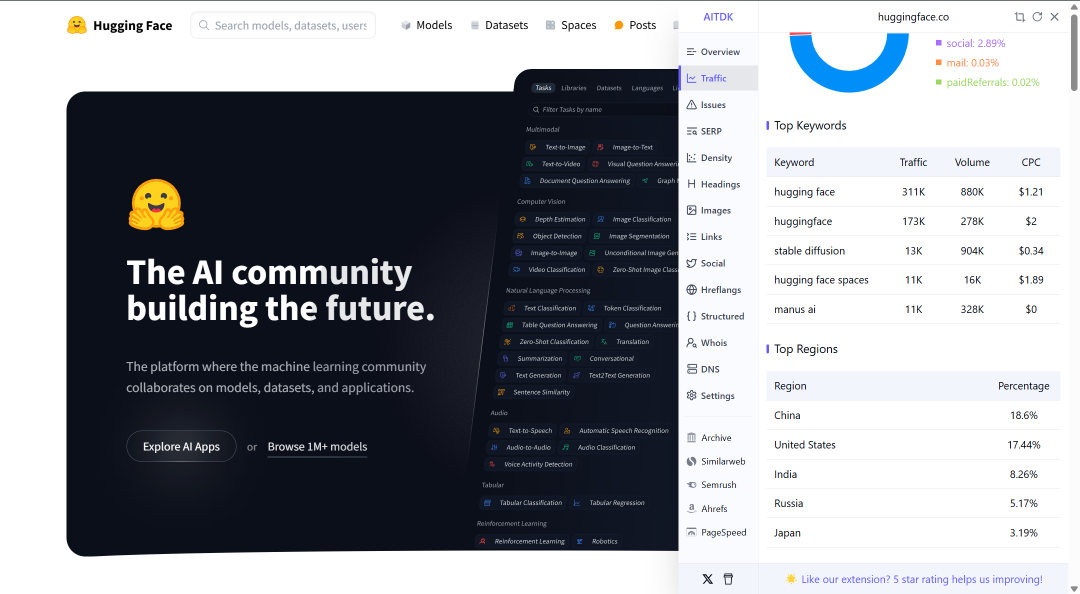This screenshot has width=1080, height=594.
Task: Click the Whois person-search icon
Action: (x=692, y=342)
